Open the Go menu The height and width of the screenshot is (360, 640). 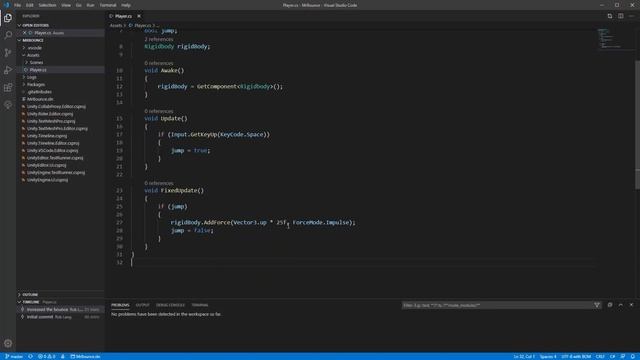[79, 5]
